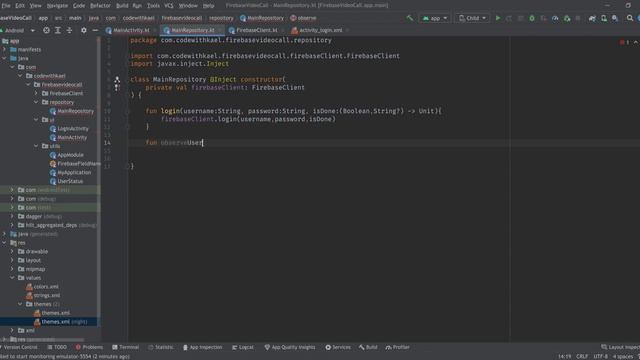Start debugging with the green bug icon
The width and height of the screenshot is (640, 360).
tap(532, 18)
